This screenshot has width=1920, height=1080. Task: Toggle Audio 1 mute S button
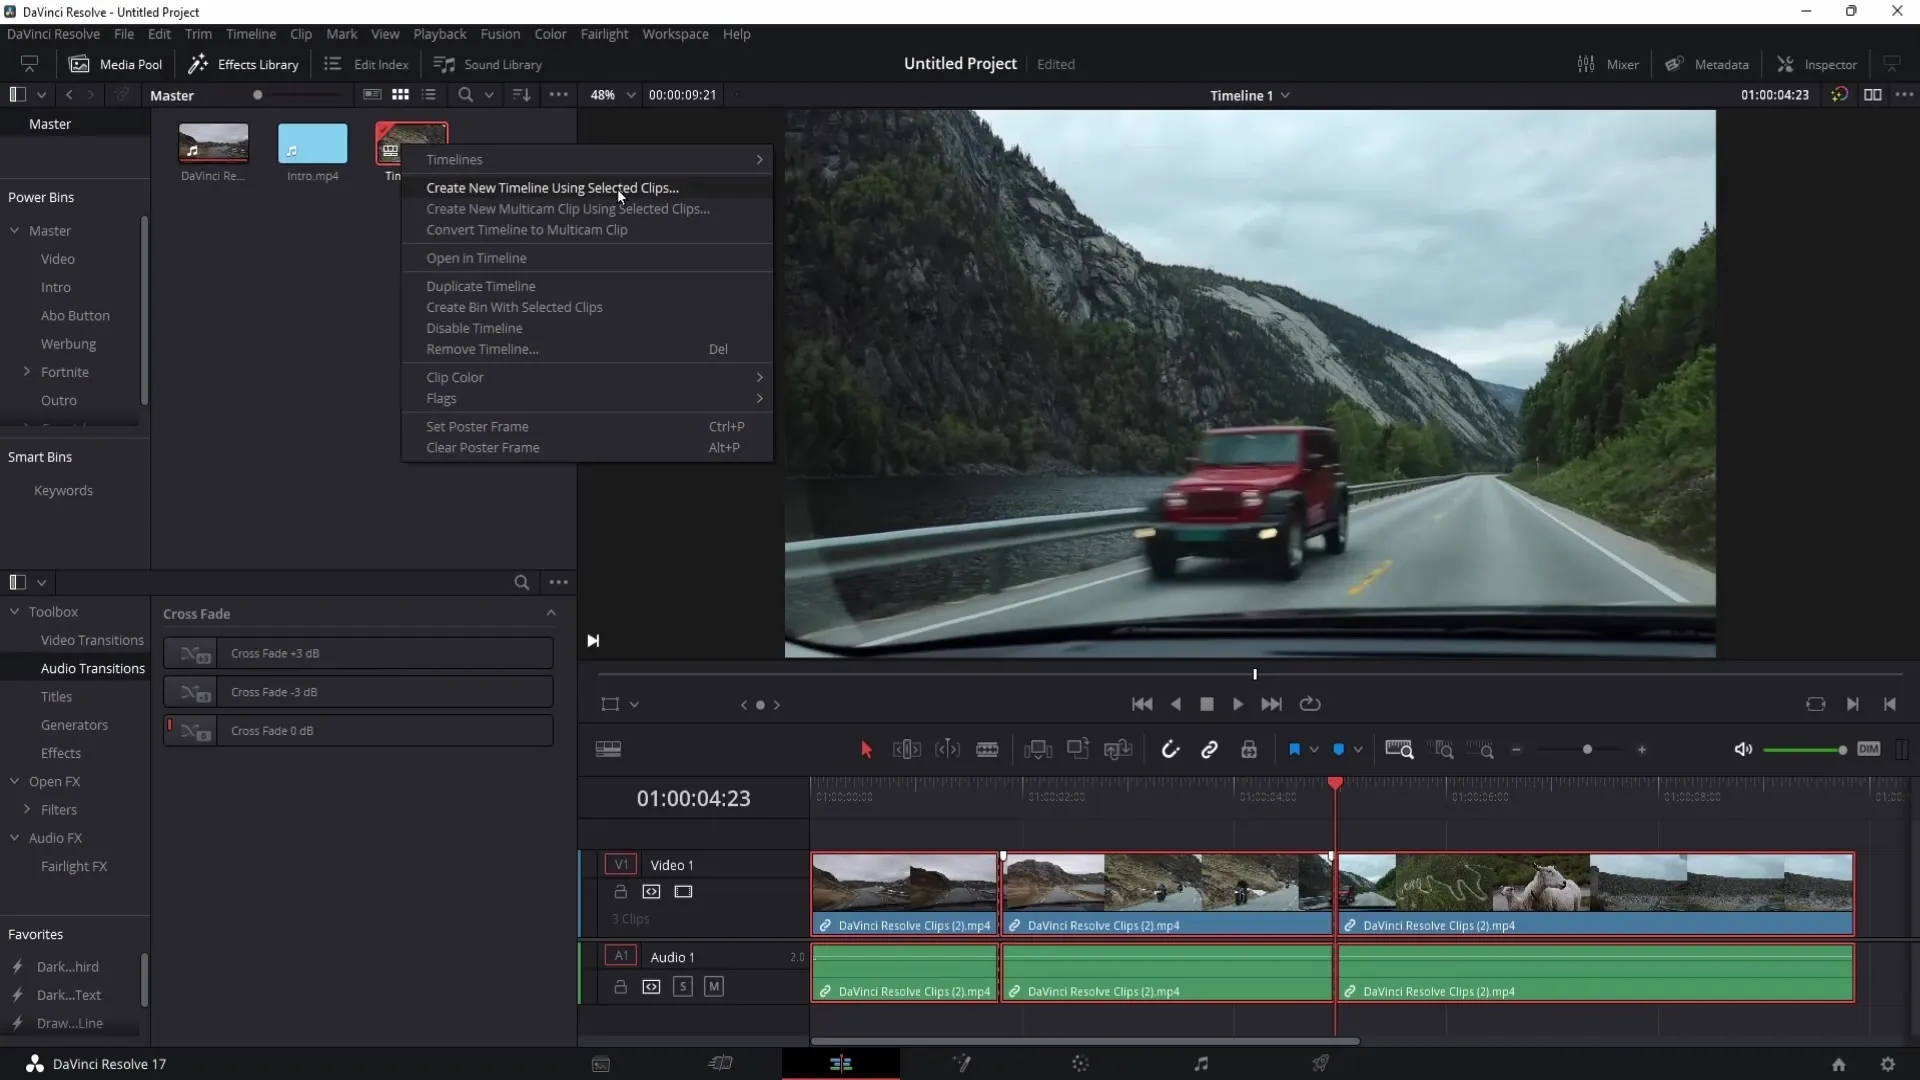683,986
